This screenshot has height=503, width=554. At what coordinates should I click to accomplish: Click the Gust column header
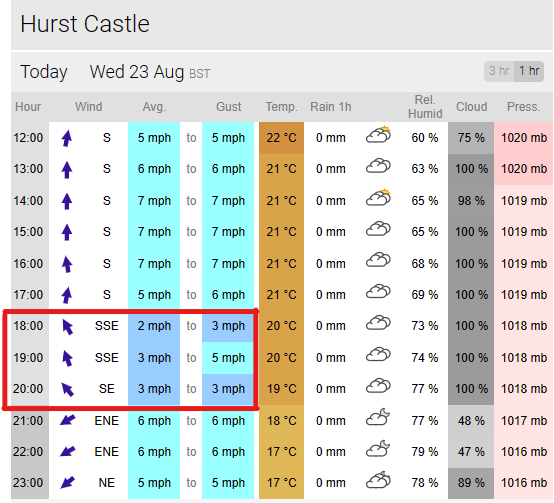229,107
